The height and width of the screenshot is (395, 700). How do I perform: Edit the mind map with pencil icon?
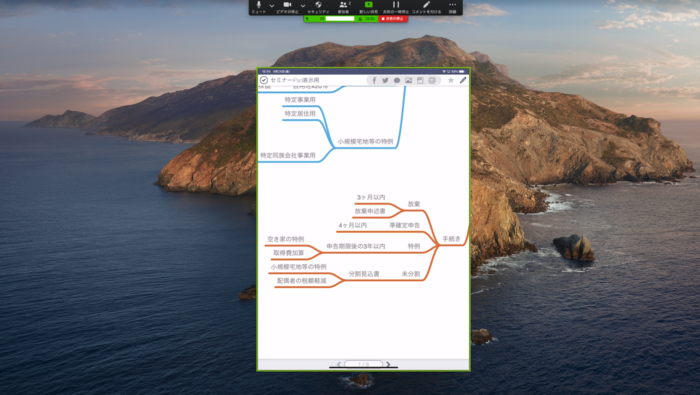click(x=463, y=80)
